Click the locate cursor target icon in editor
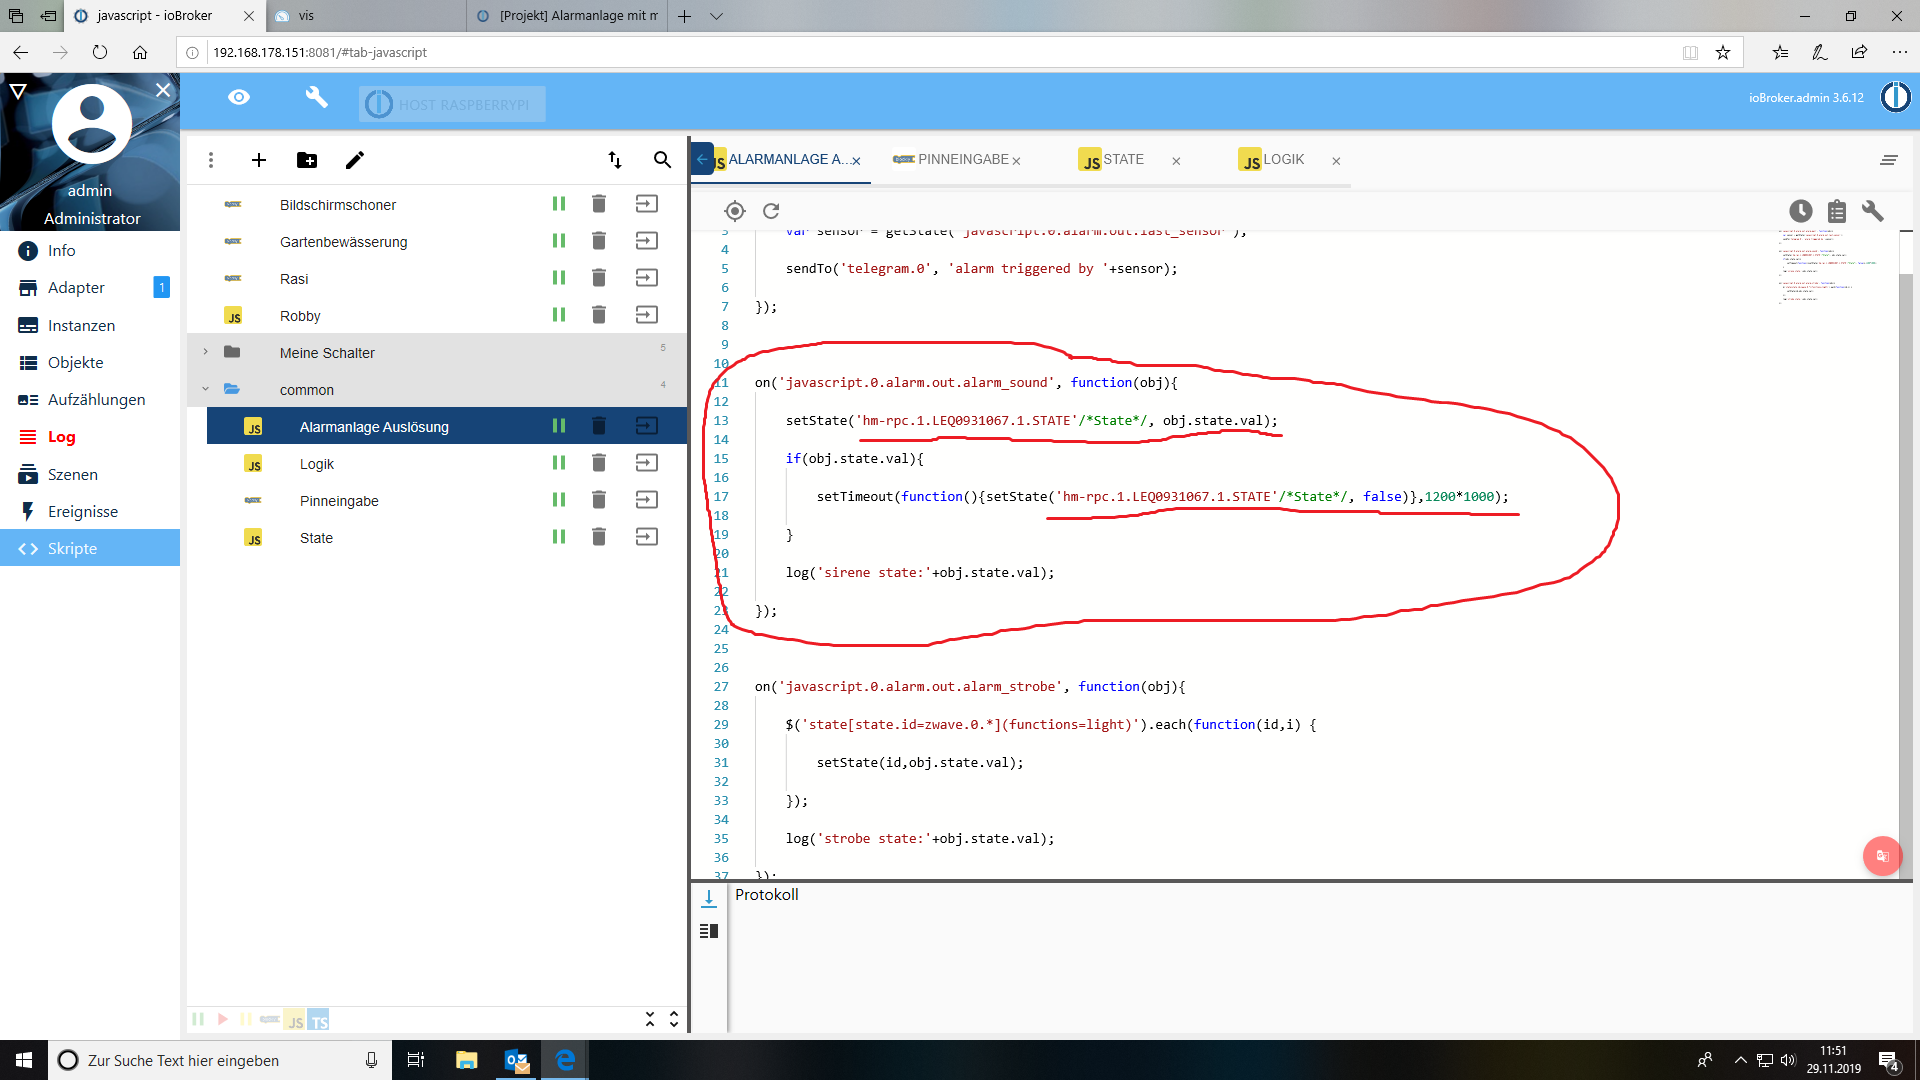 pyautogui.click(x=735, y=211)
